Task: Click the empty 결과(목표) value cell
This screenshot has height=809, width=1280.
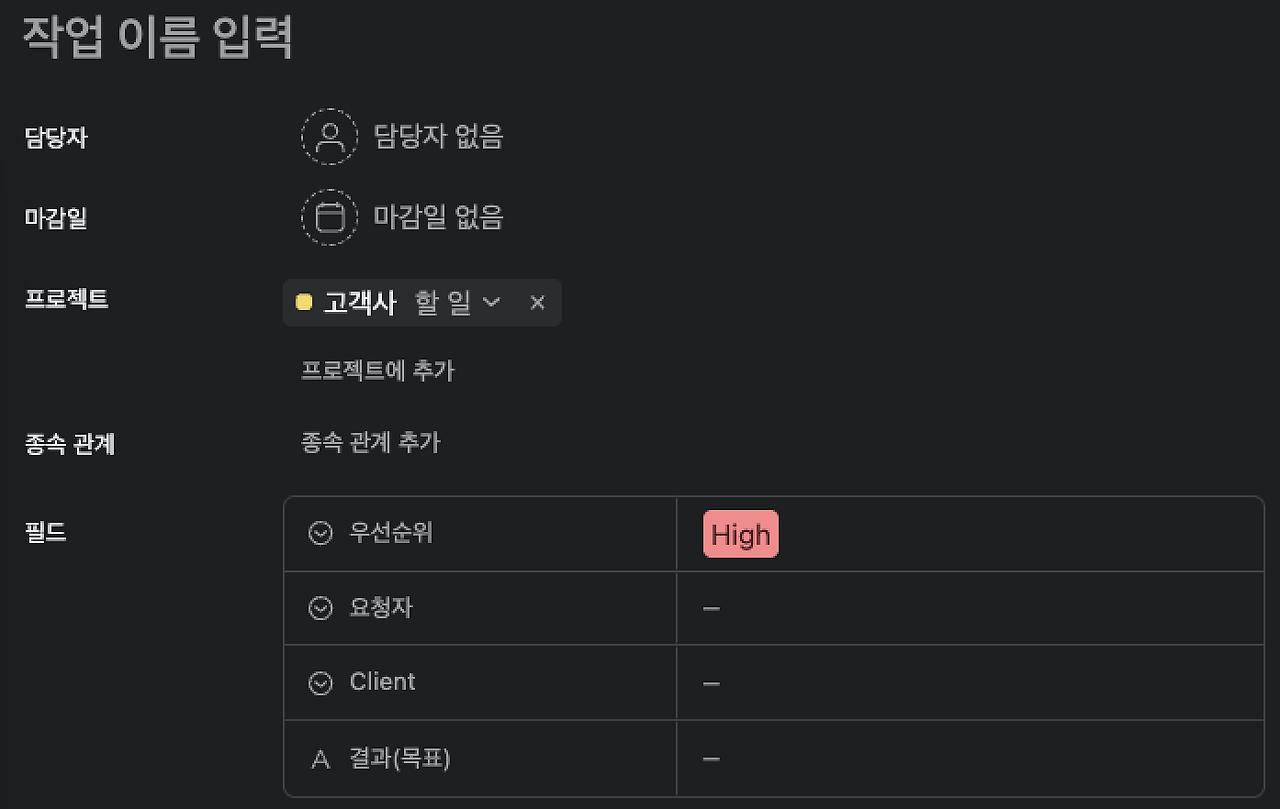Action: [711, 758]
